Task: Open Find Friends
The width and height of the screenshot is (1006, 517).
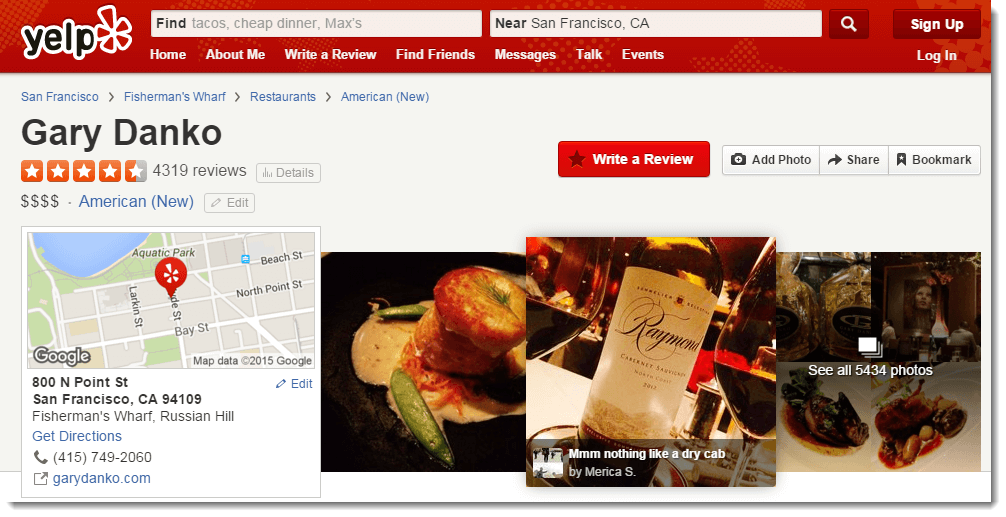Action: 435,55
